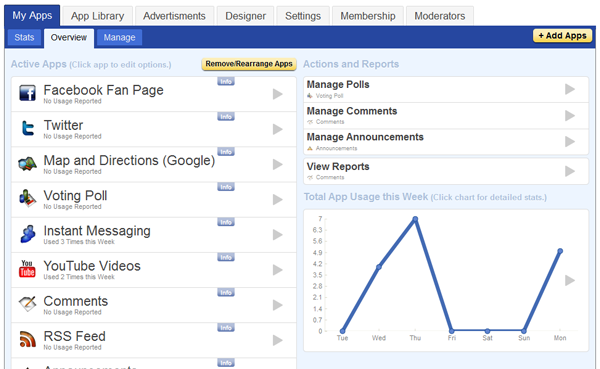Expand the Manage Polls arrow
The height and width of the screenshot is (369, 600).
point(570,89)
